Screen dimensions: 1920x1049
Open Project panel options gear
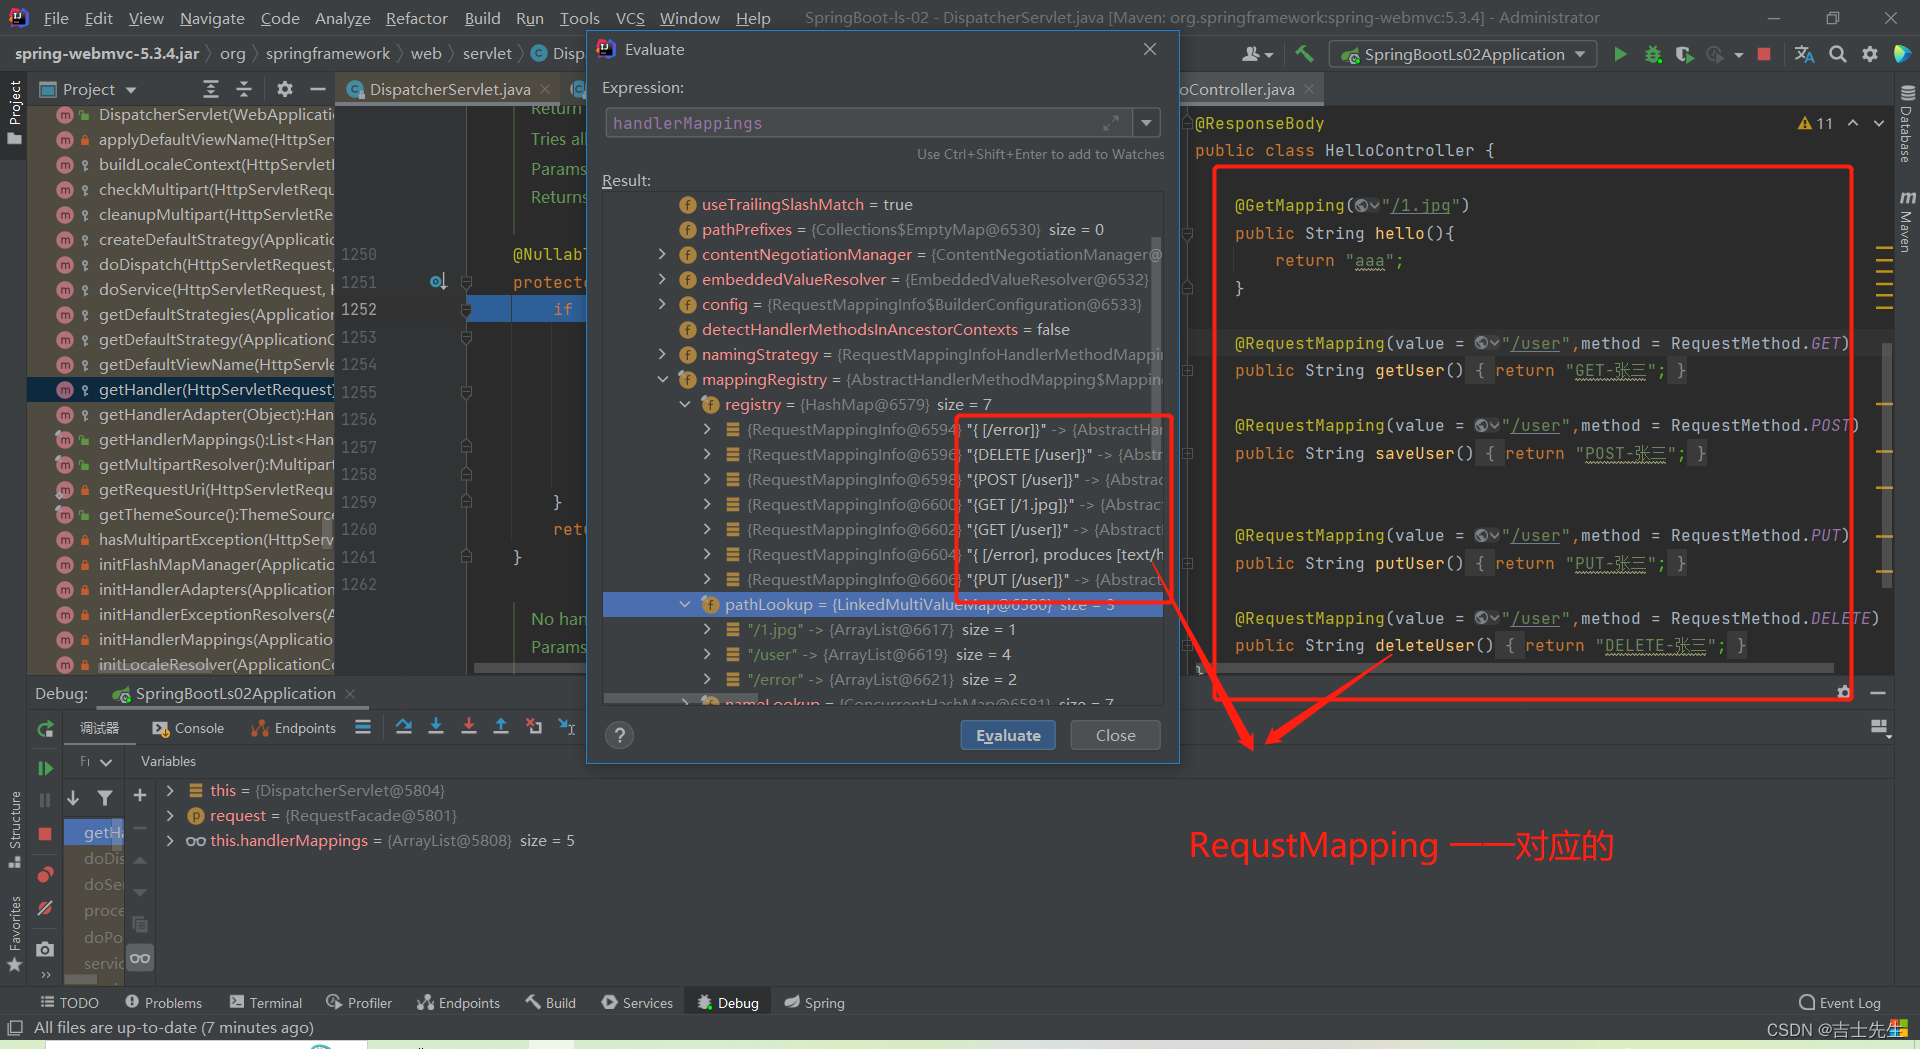285,89
